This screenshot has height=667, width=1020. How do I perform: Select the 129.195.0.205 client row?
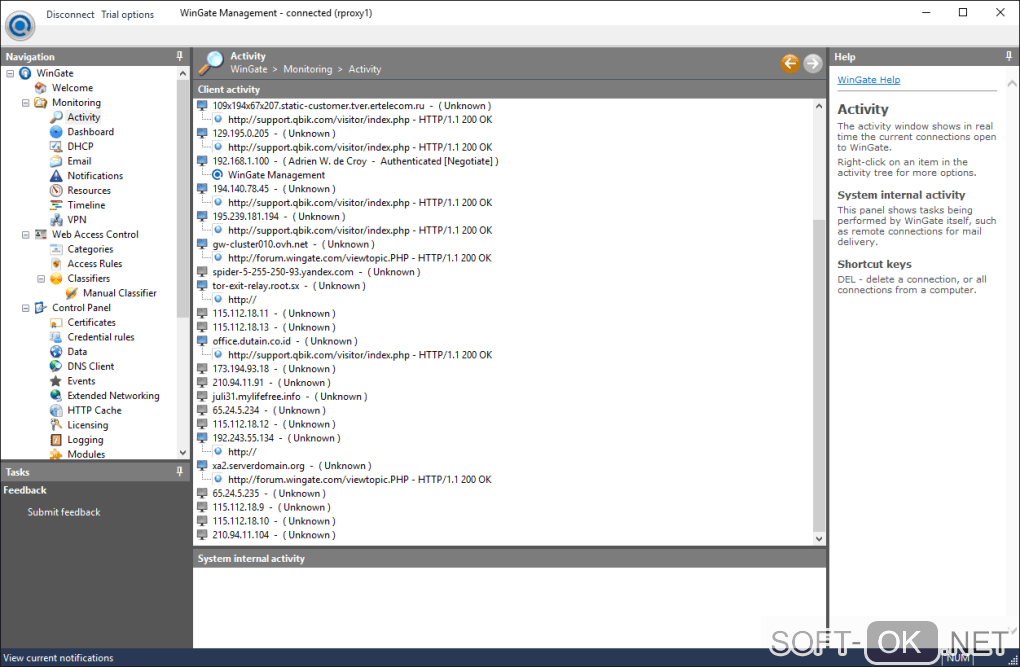tap(274, 133)
